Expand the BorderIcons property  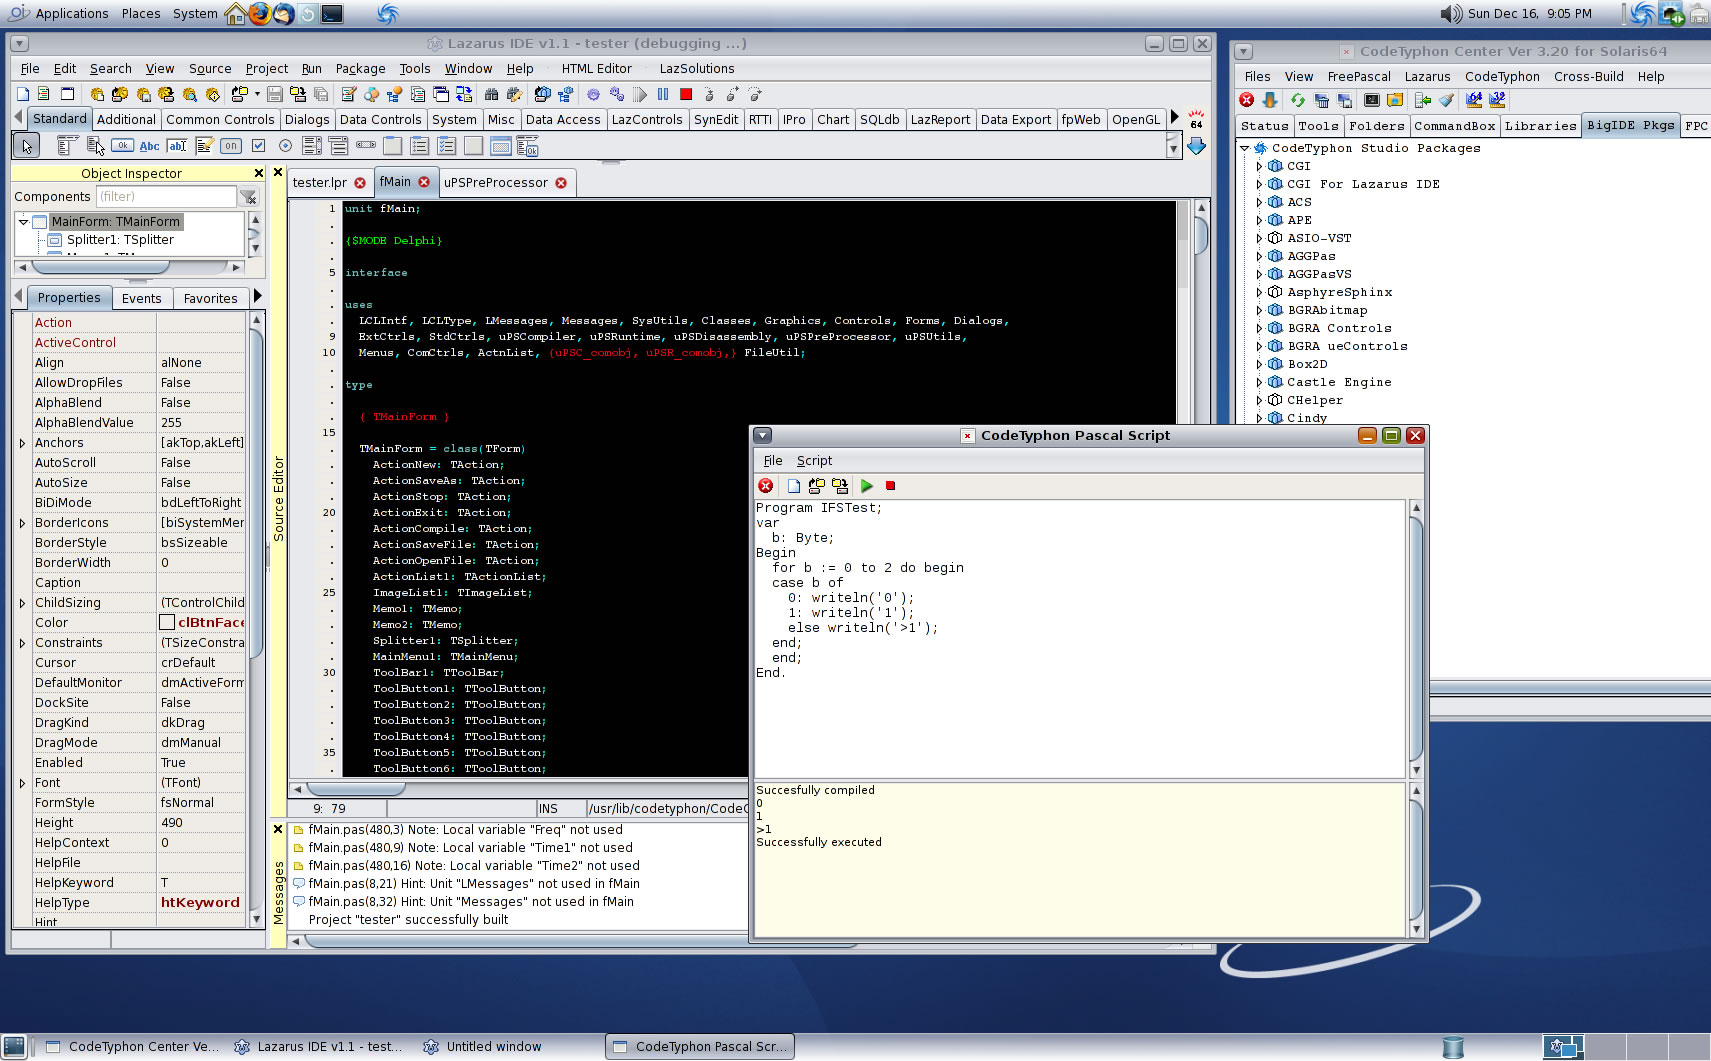point(22,523)
